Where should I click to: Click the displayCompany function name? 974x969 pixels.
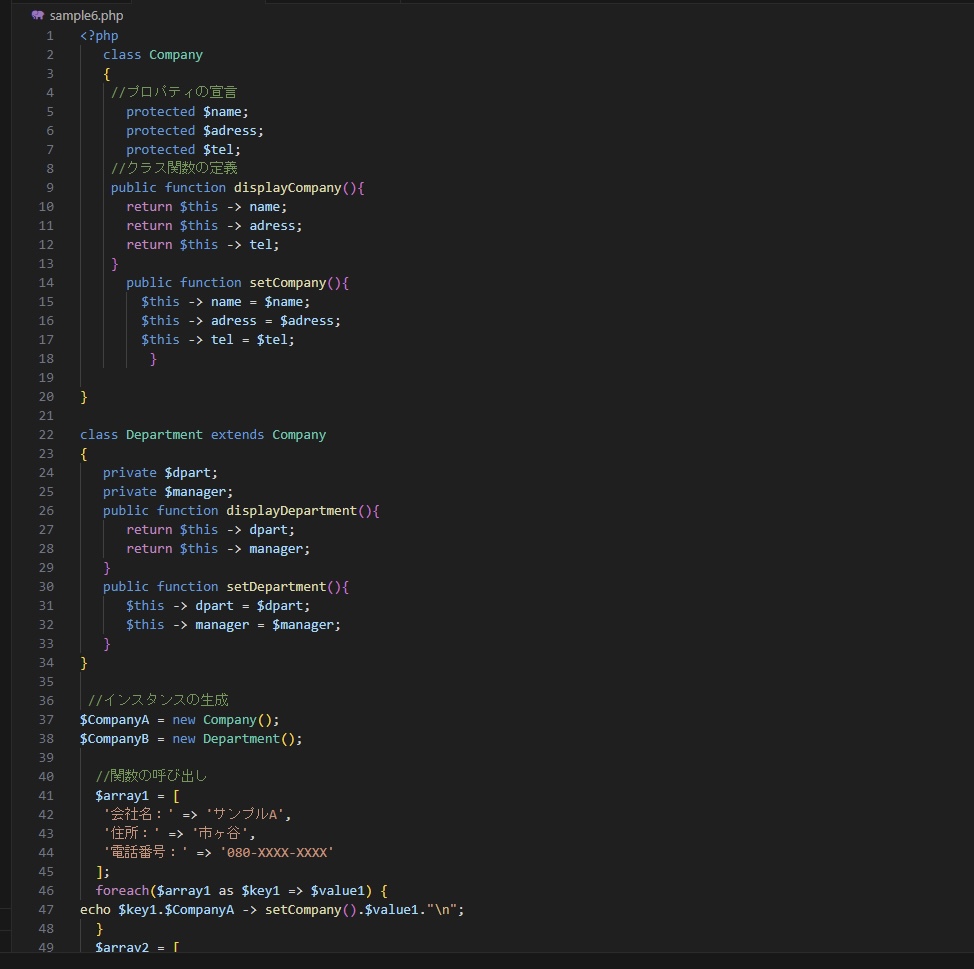(x=287, y=188)
